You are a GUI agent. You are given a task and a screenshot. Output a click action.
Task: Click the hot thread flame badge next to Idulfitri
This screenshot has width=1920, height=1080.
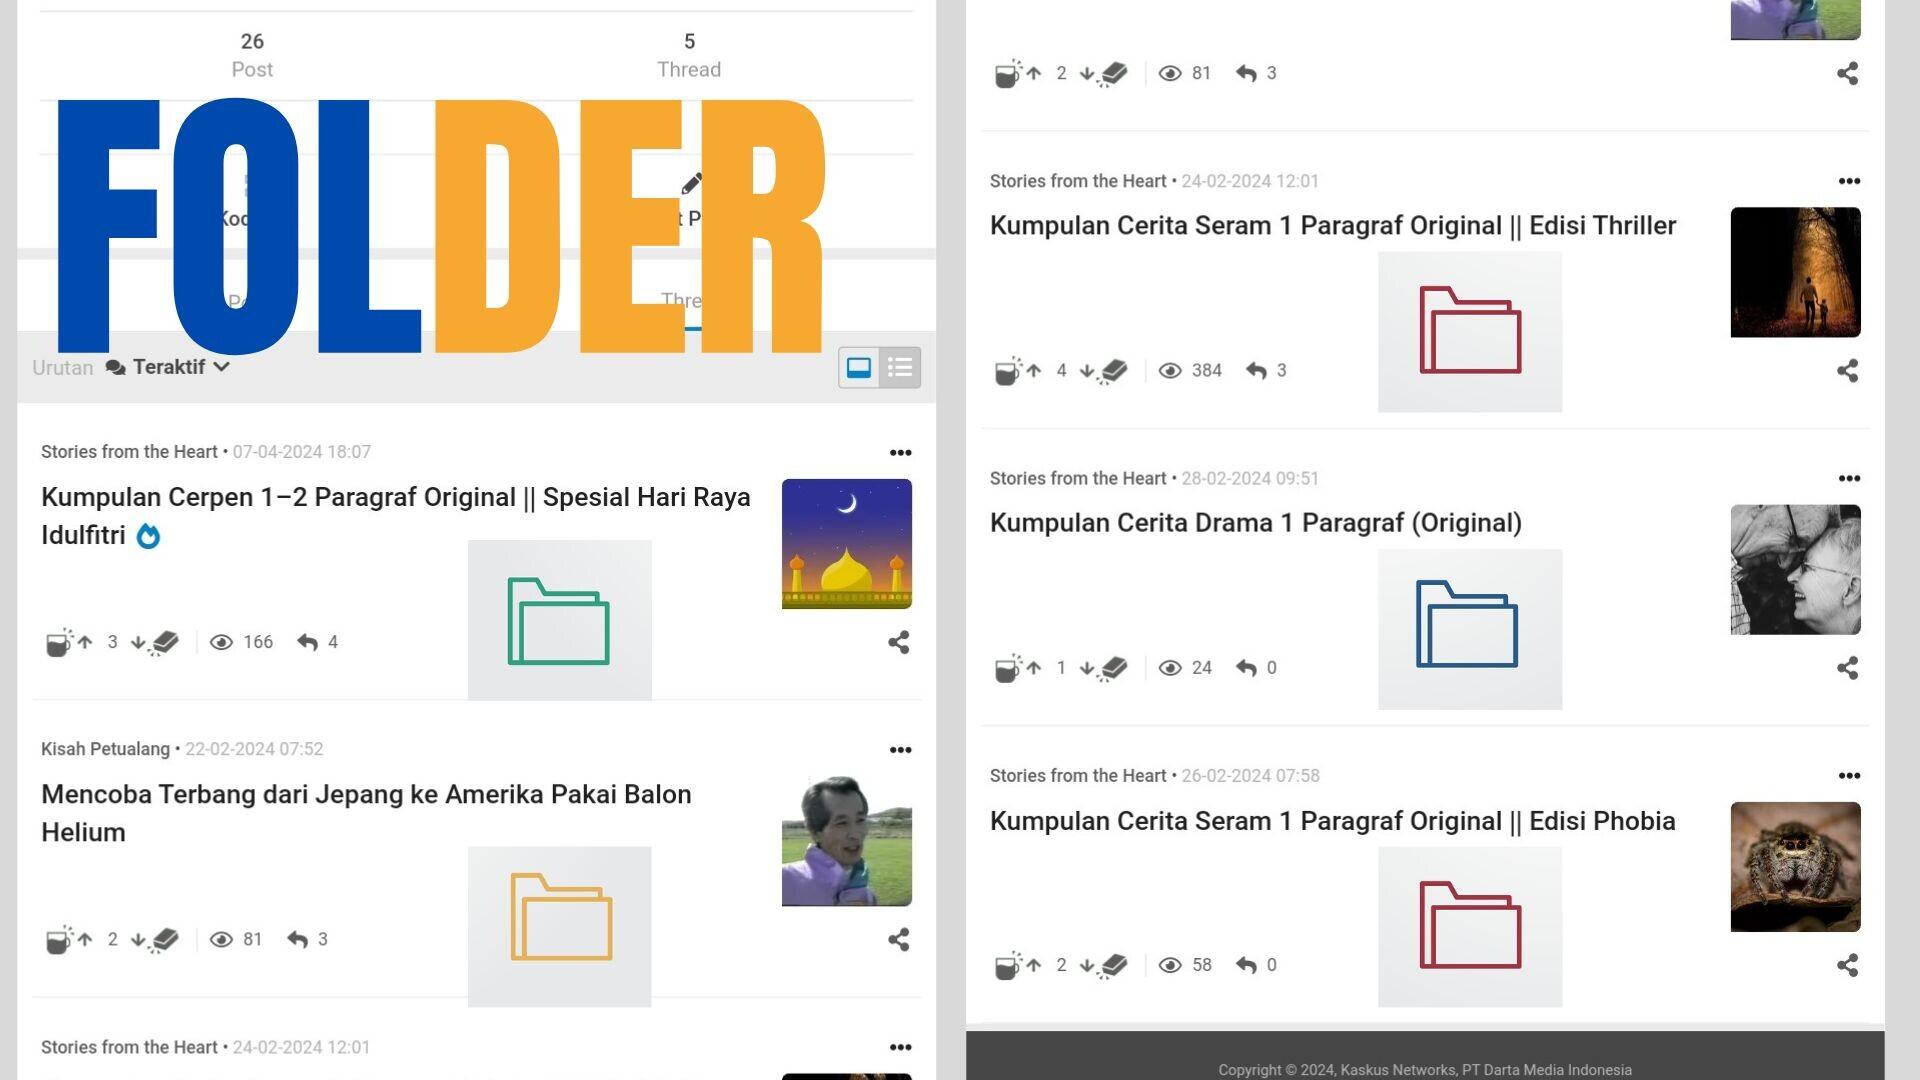coord(148,536)
